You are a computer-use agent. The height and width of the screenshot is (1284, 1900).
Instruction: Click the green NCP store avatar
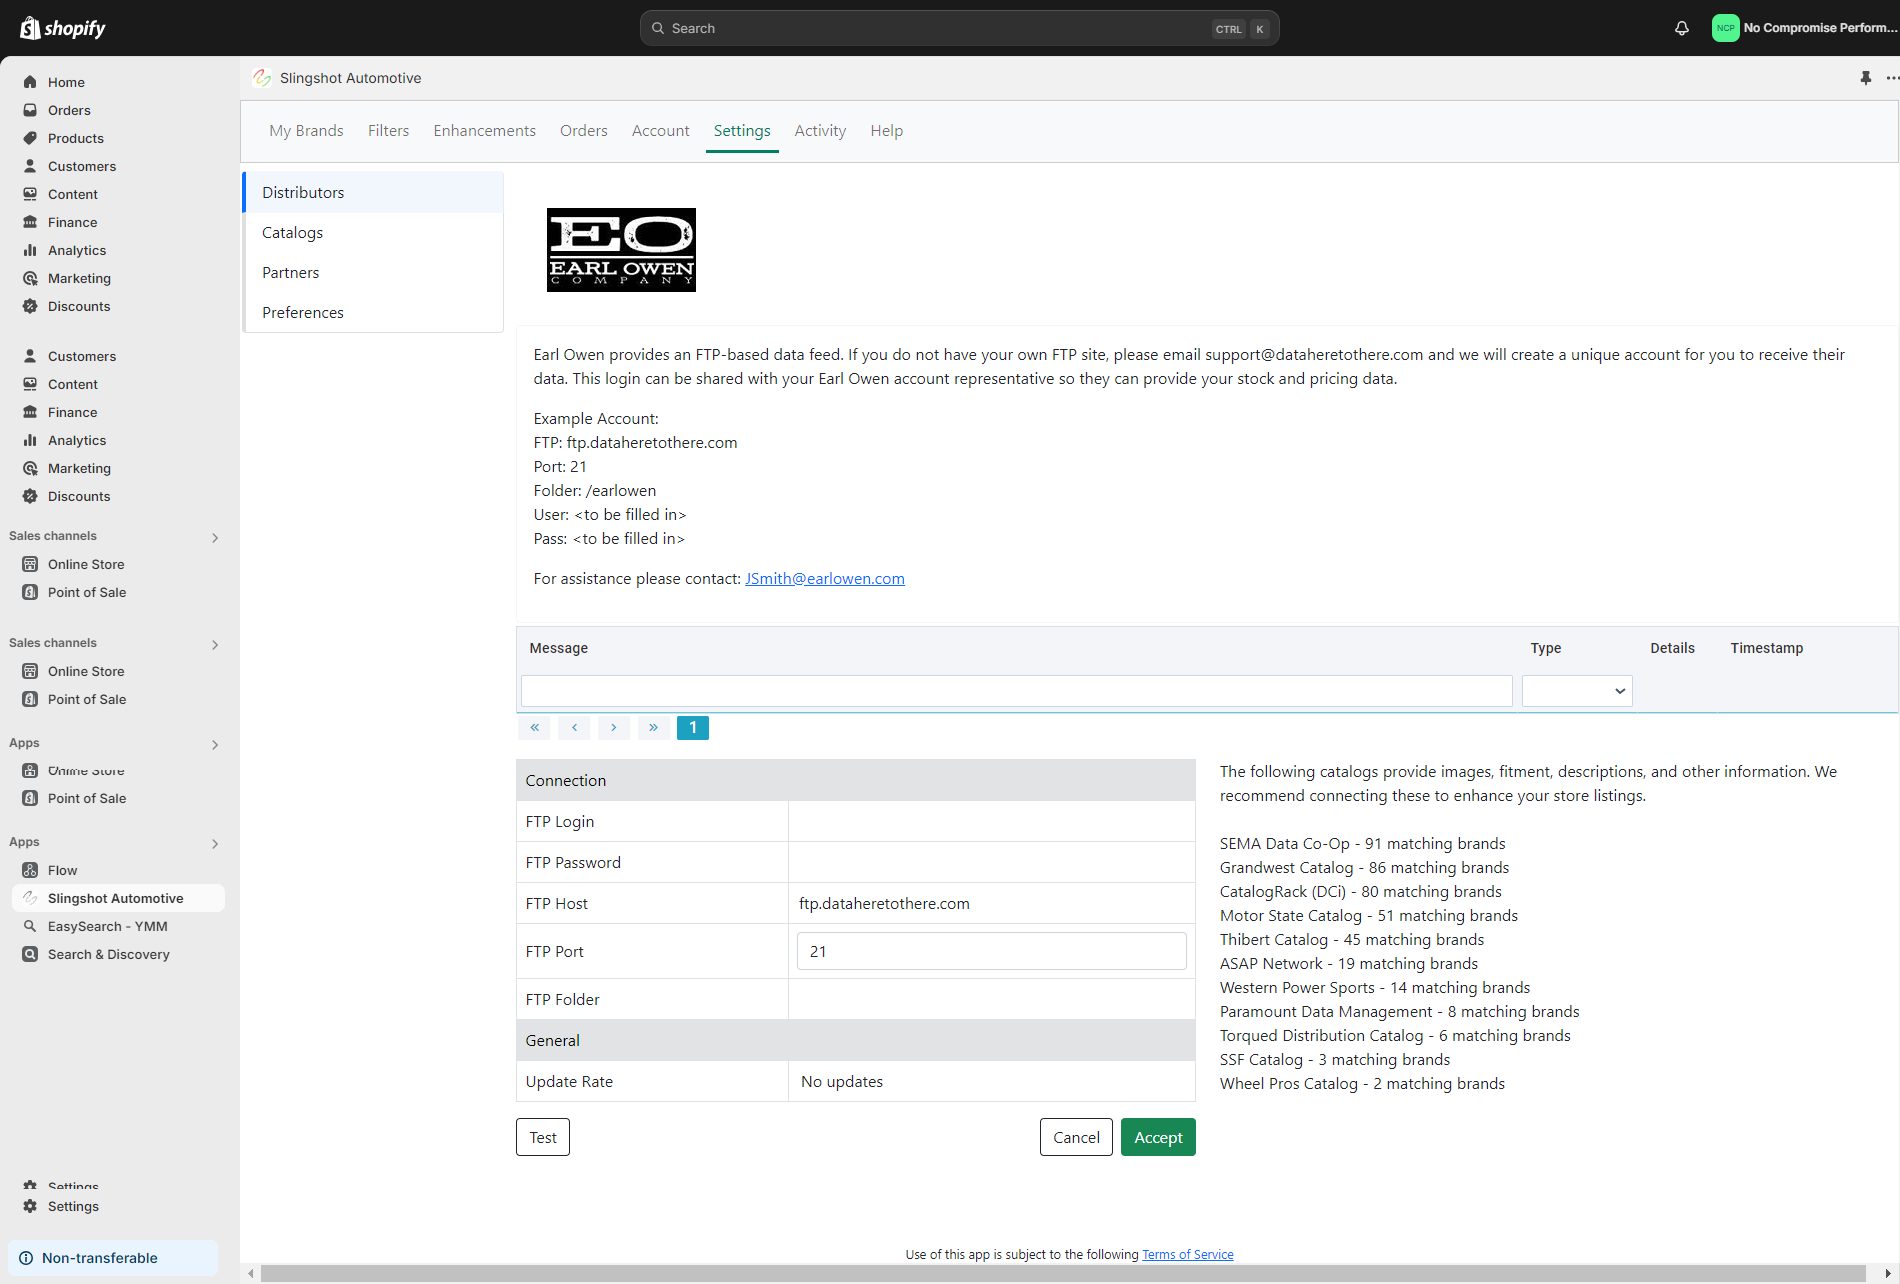1725,28
